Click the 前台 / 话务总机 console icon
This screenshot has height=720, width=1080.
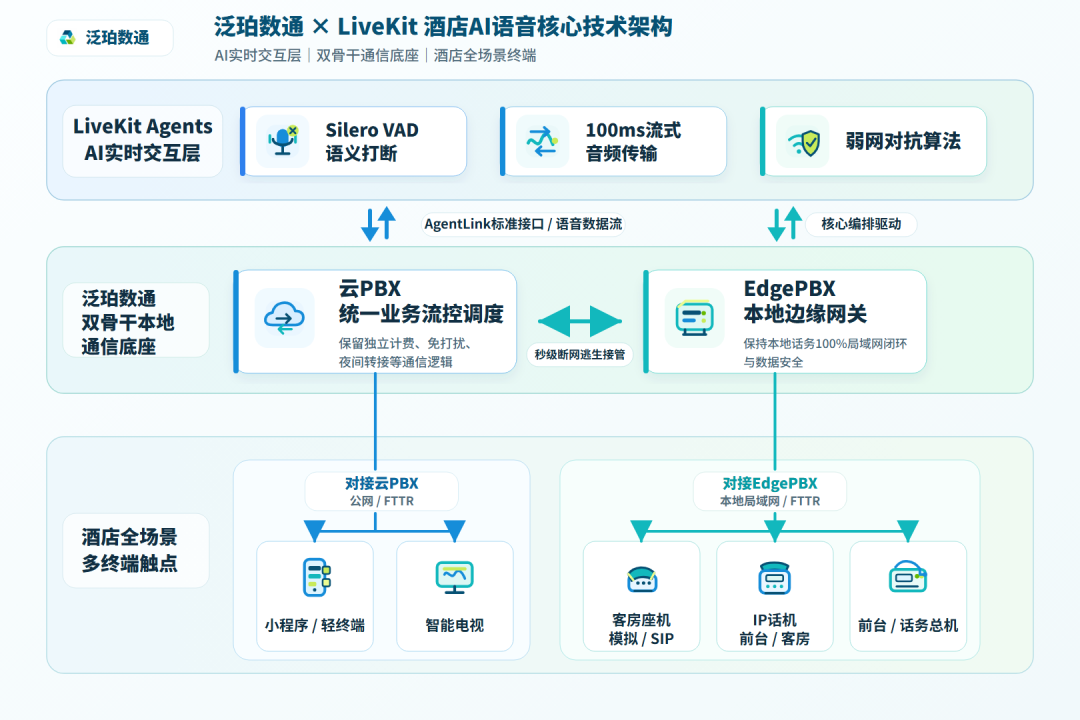pyautogui.click(x=908, y=577)
